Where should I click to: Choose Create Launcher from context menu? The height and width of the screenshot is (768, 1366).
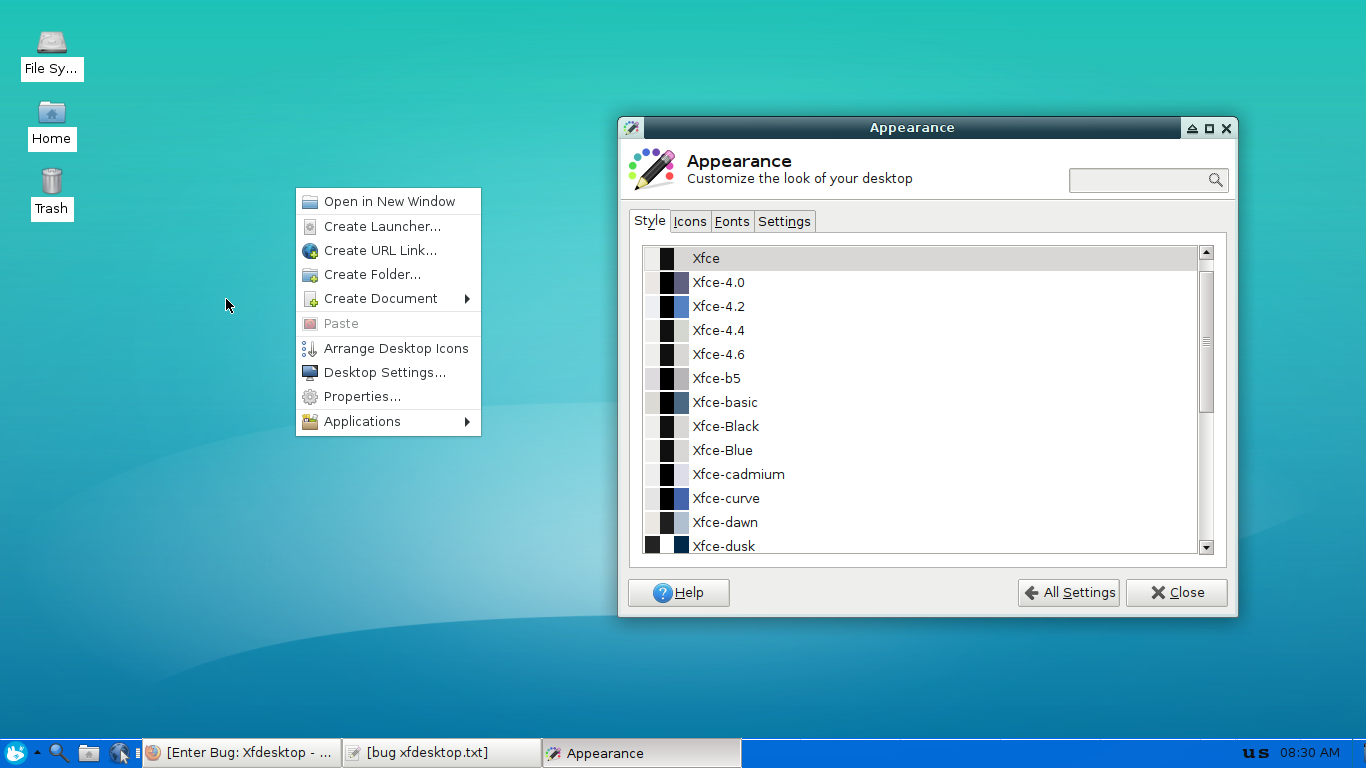tap(381, 227)
